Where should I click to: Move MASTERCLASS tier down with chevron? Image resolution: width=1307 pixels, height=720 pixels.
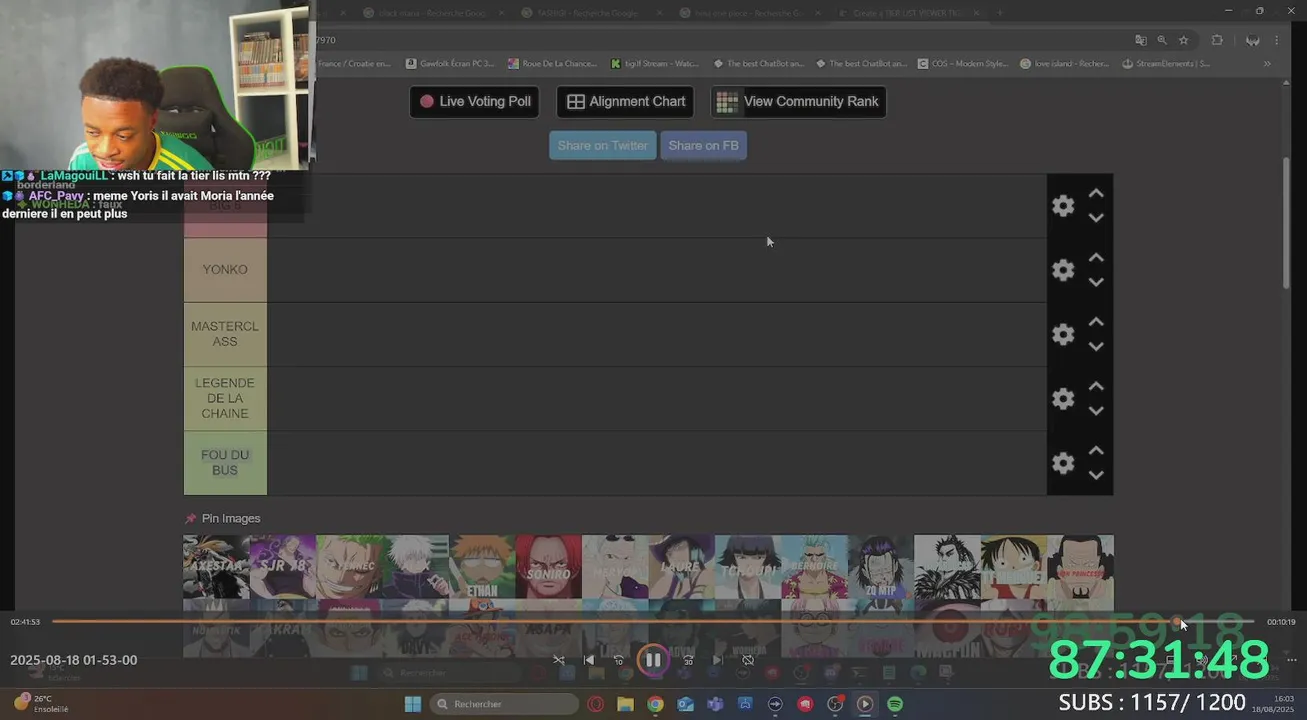pyautogui.click(x=1096, y=346)
